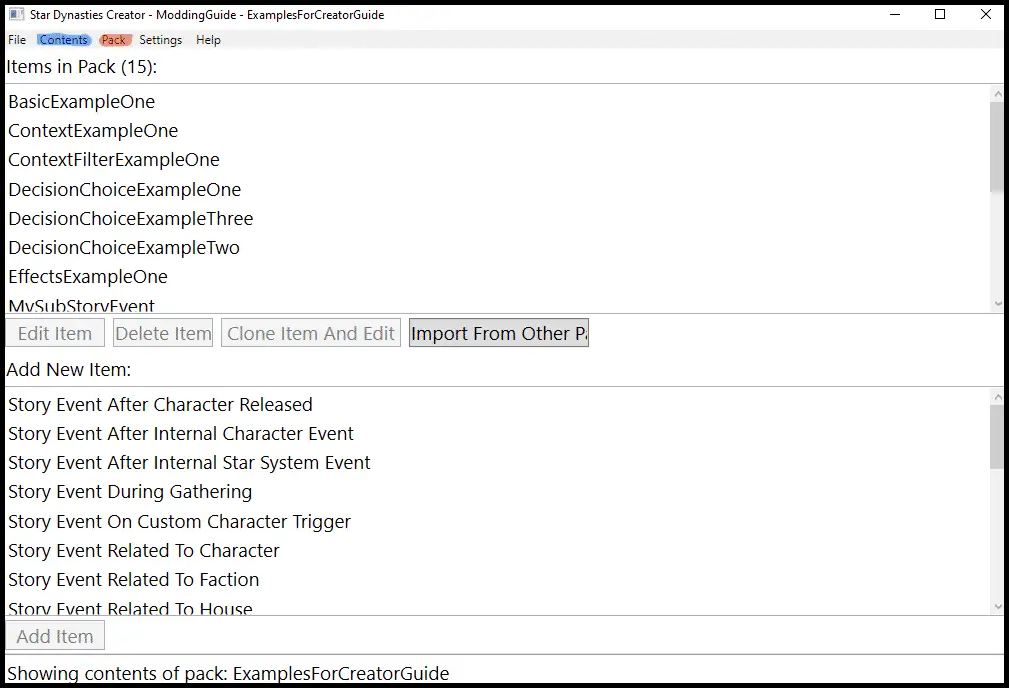Choose Story Event After Internal Character Event
The width and height of the screenshot is (1009, 688).
tap(497, 433)
